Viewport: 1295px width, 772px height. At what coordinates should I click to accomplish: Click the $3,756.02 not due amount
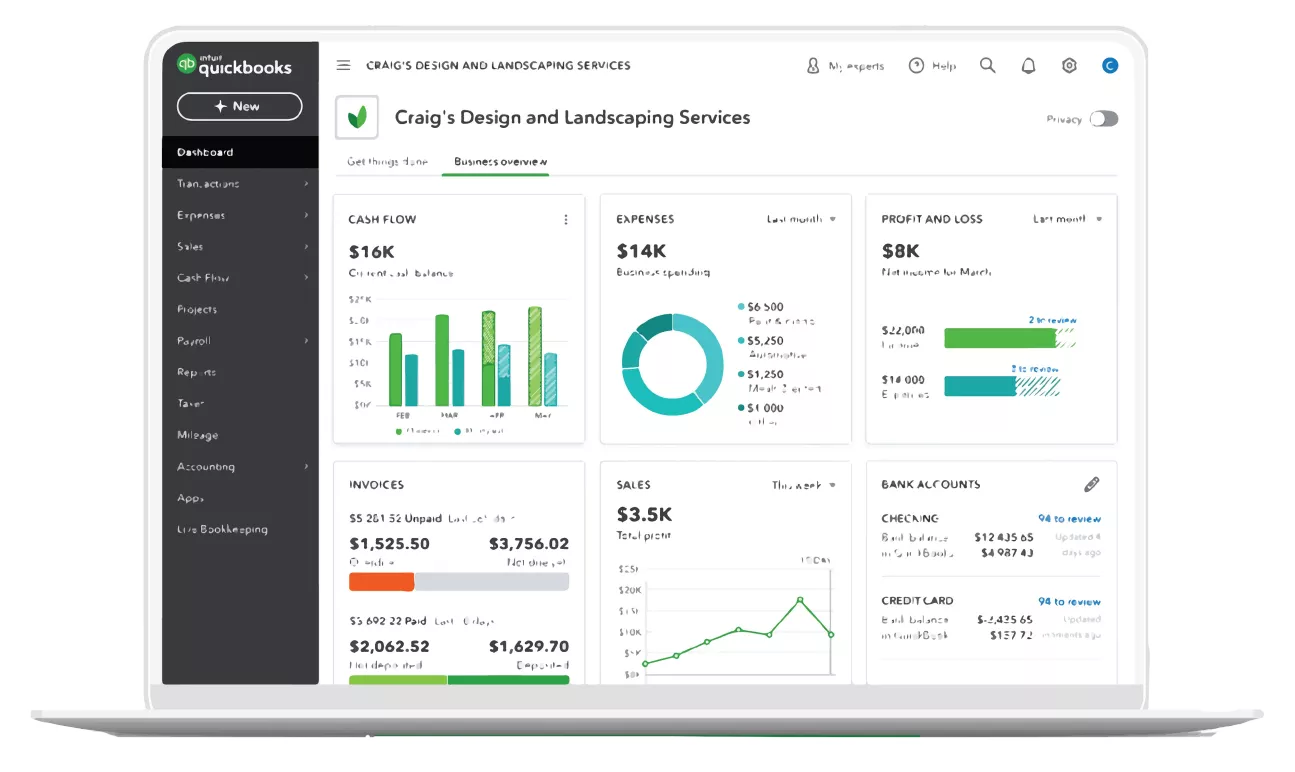pos(529,544)
